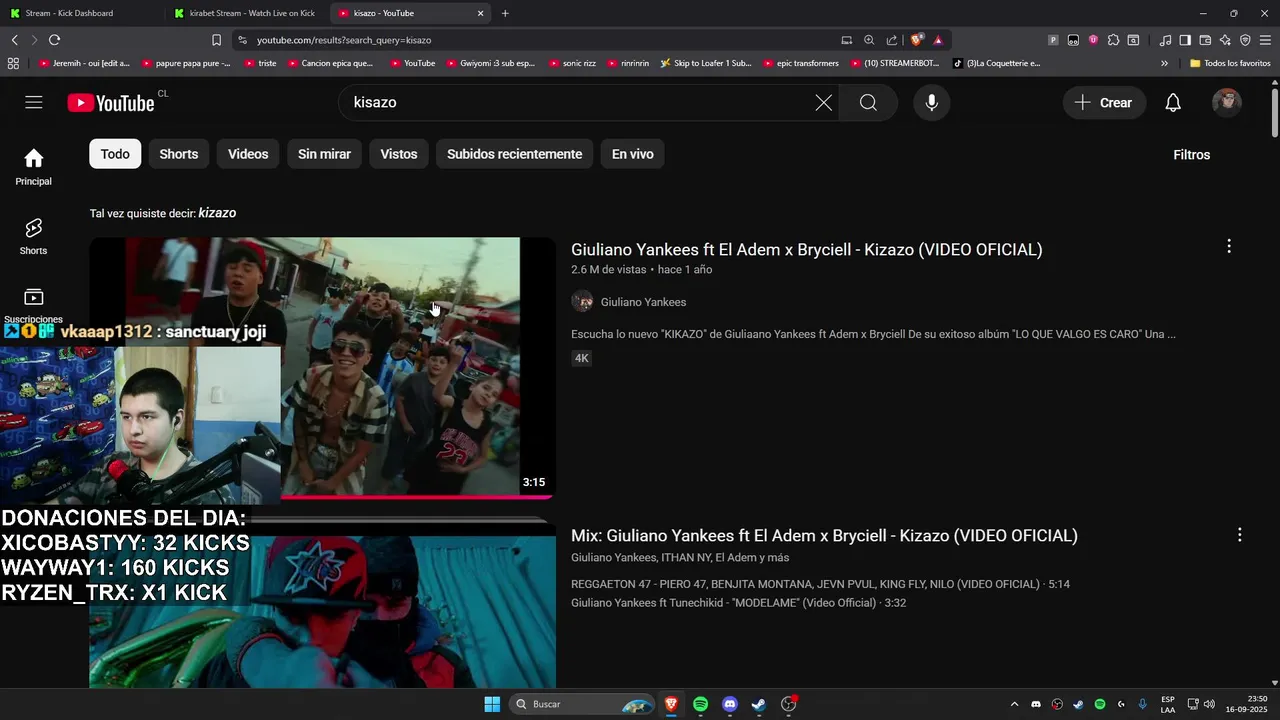The width and height of the screenshot is (1280, 720).
Task: Click the YouTube logo
Action: point(111,103)
